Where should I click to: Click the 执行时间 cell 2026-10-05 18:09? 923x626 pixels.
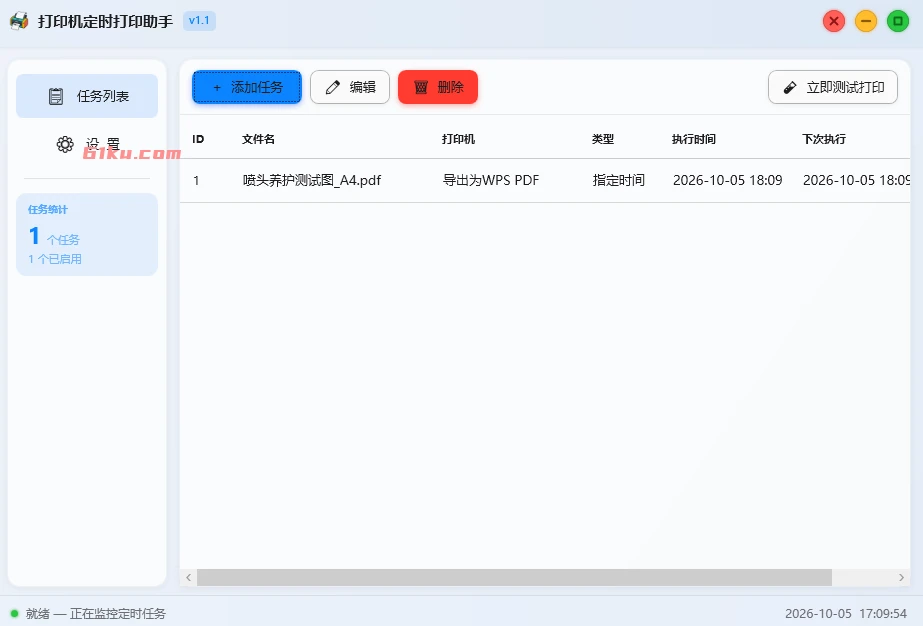(728, 180)
